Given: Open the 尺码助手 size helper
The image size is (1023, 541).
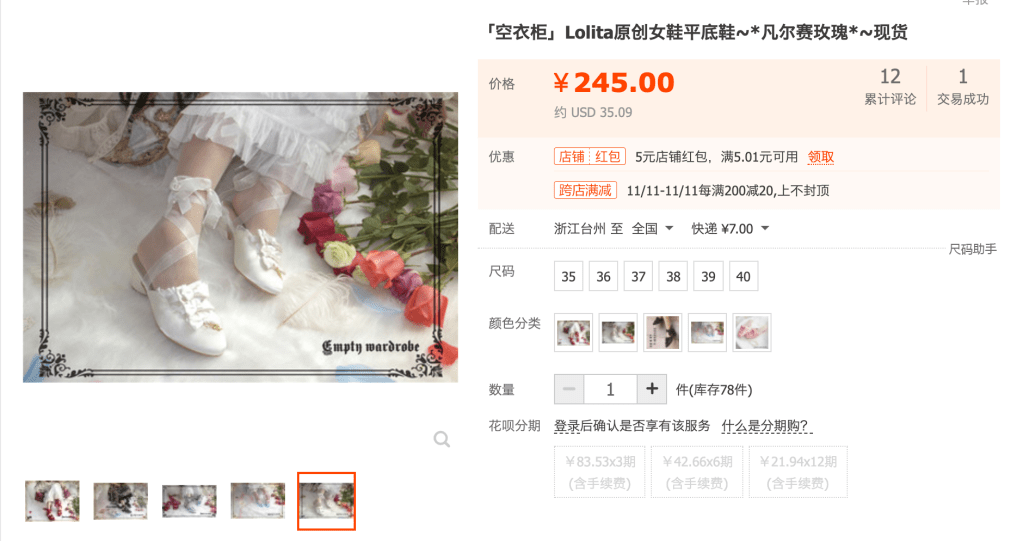Looking at the screenshot, I should point(972,249).
